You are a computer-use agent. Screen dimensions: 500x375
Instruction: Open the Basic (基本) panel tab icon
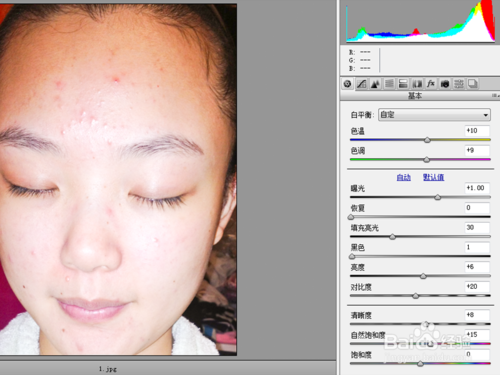click(x=347, y=84)
